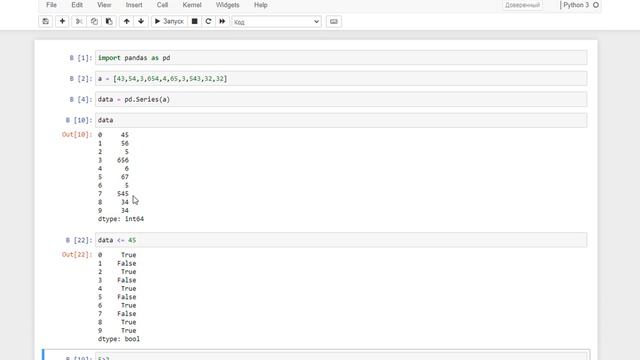Click value 656 in Out[10]
The width and height of the screenshot is (640, 360).
click(123, 160)
